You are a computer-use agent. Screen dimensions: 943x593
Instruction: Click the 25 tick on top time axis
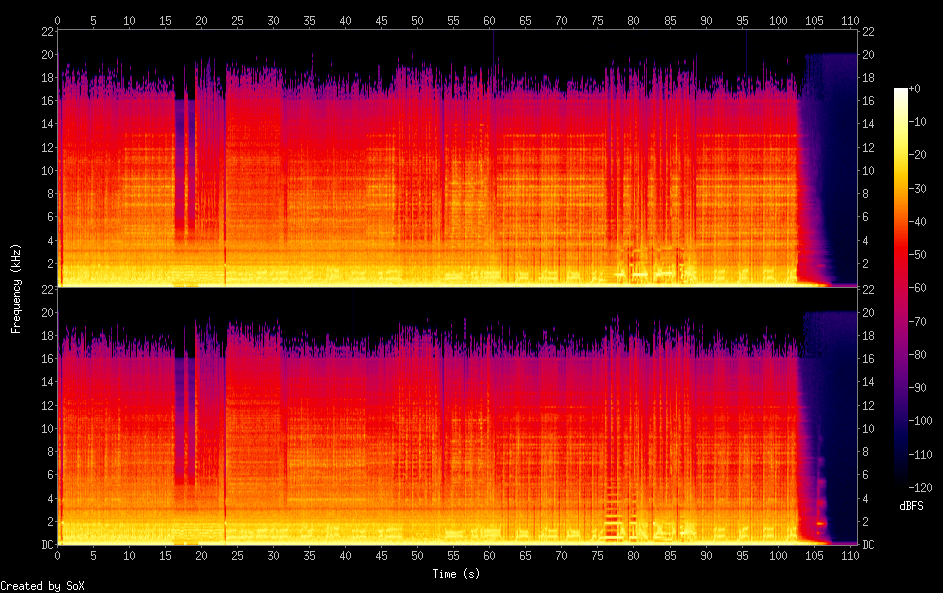click(238, 20)
